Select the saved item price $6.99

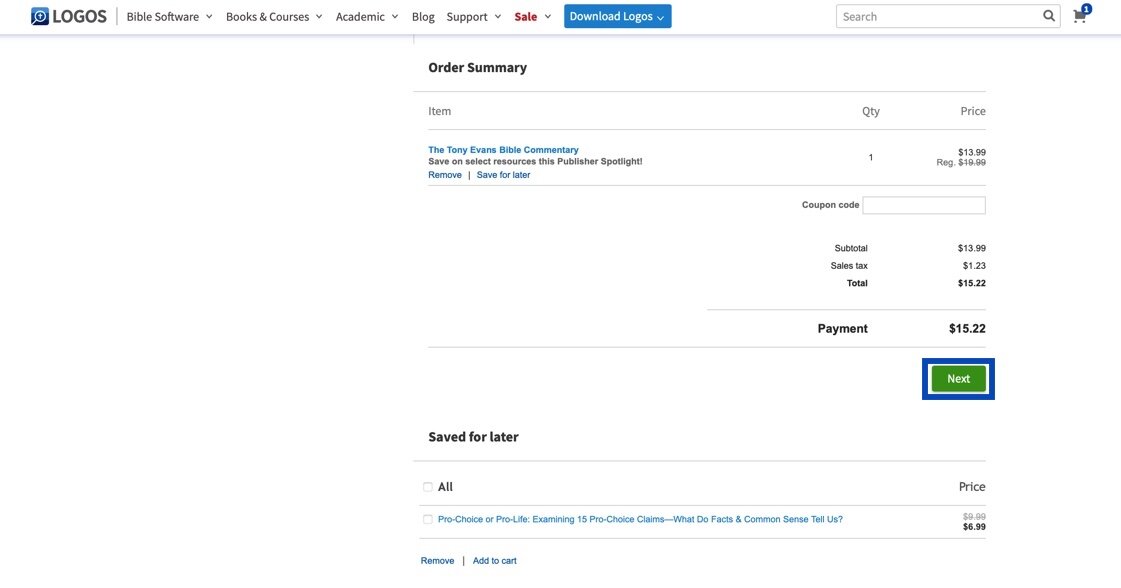(974, 527)
